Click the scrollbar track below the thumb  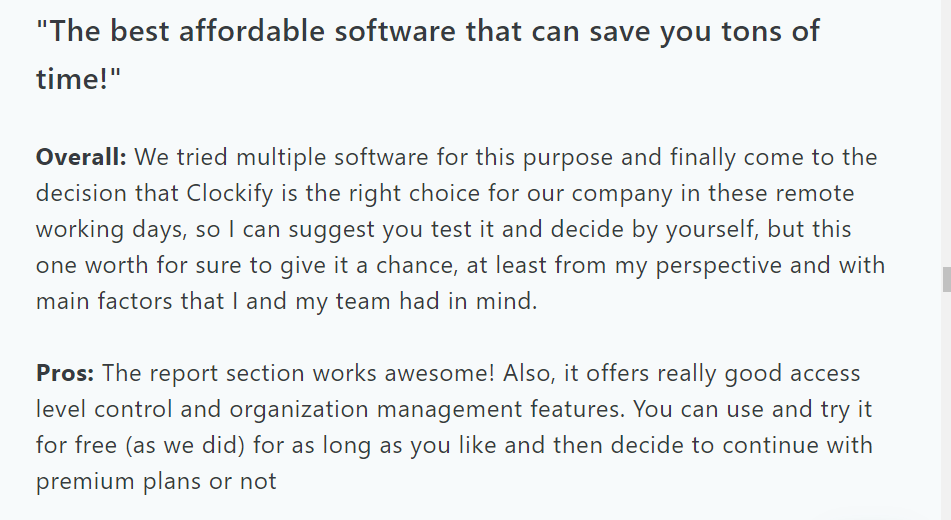[946, 407]
